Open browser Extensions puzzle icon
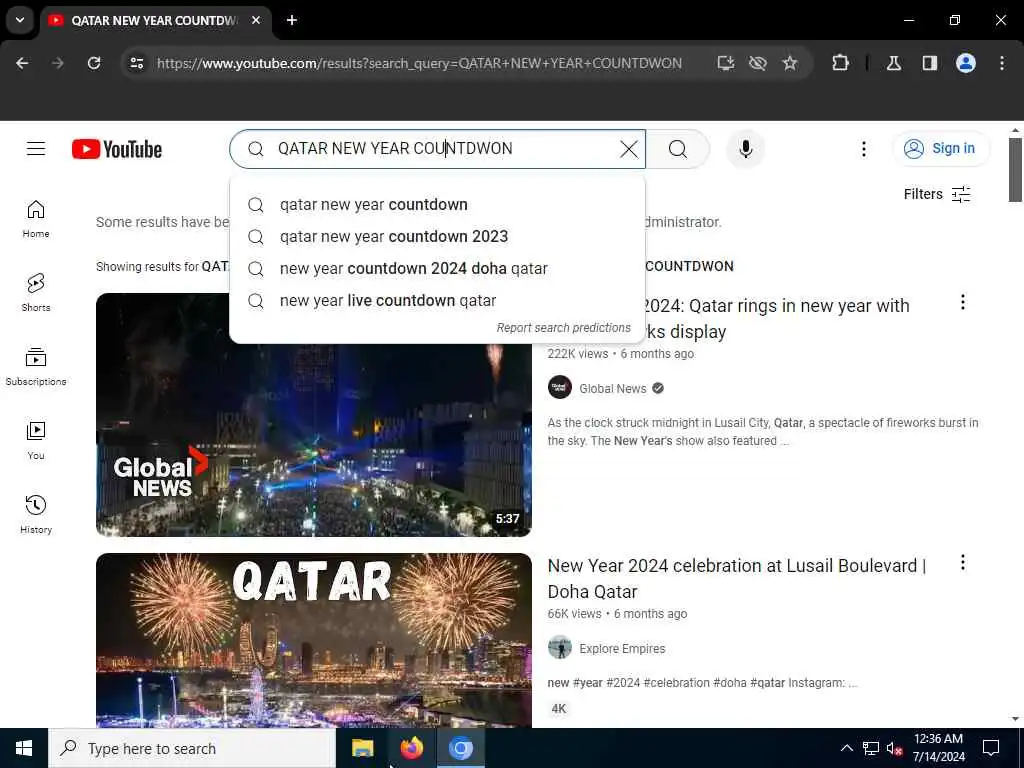 [840, 63]
